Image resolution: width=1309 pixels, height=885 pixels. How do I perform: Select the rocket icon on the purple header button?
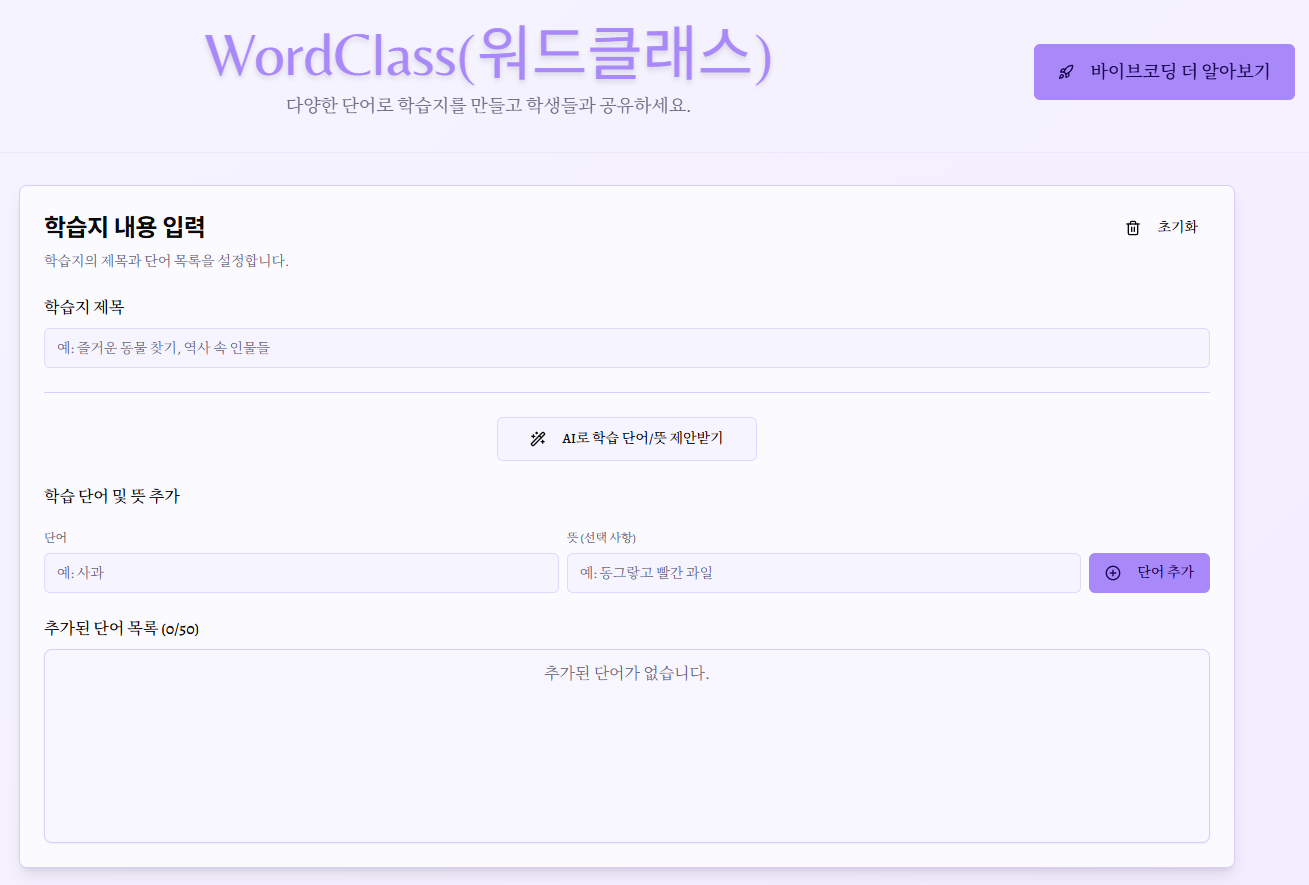(1063, 72)
